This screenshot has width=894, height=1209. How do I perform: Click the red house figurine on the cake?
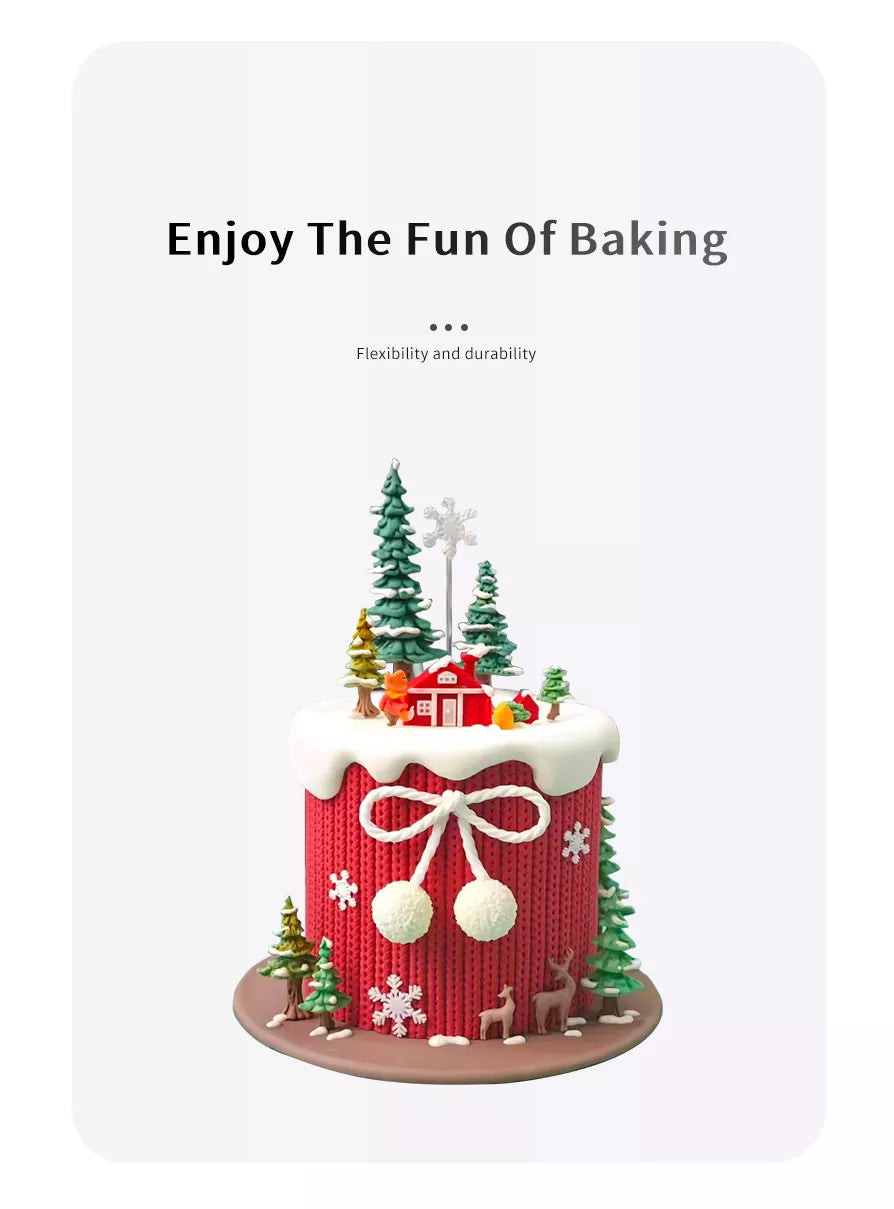(x=447, y=693)
